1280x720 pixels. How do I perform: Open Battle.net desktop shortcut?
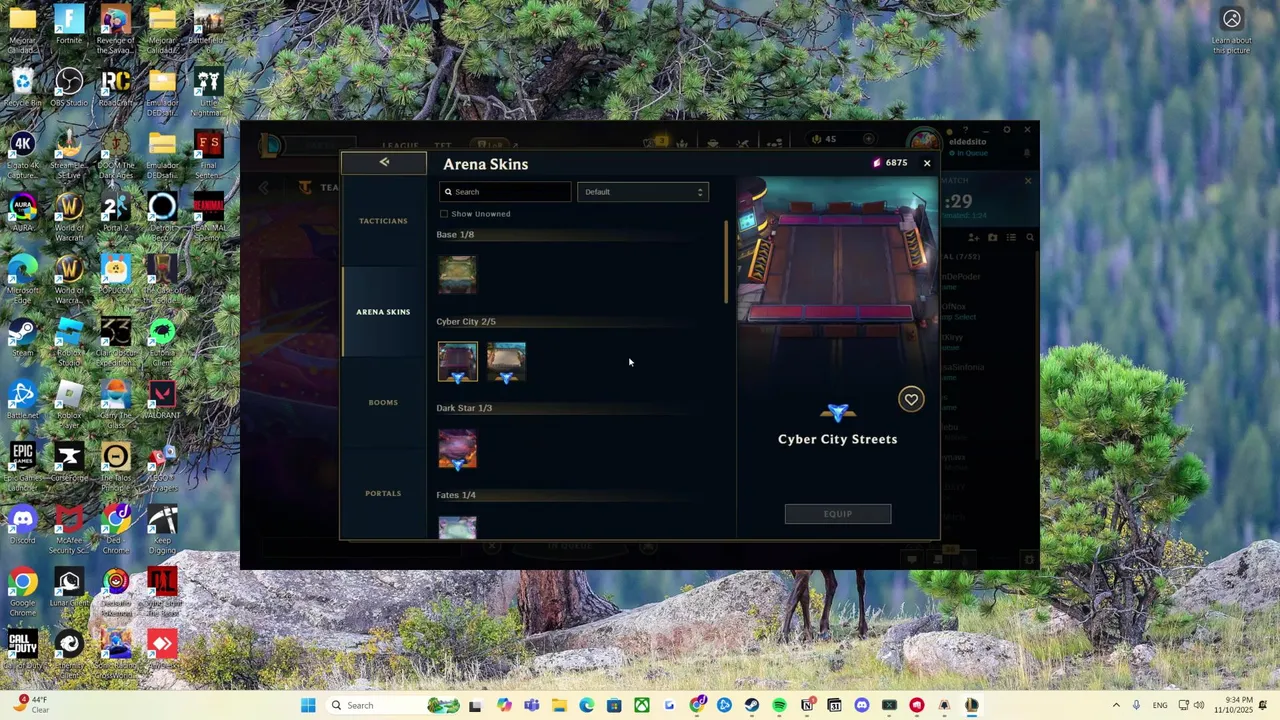point(22,399)
